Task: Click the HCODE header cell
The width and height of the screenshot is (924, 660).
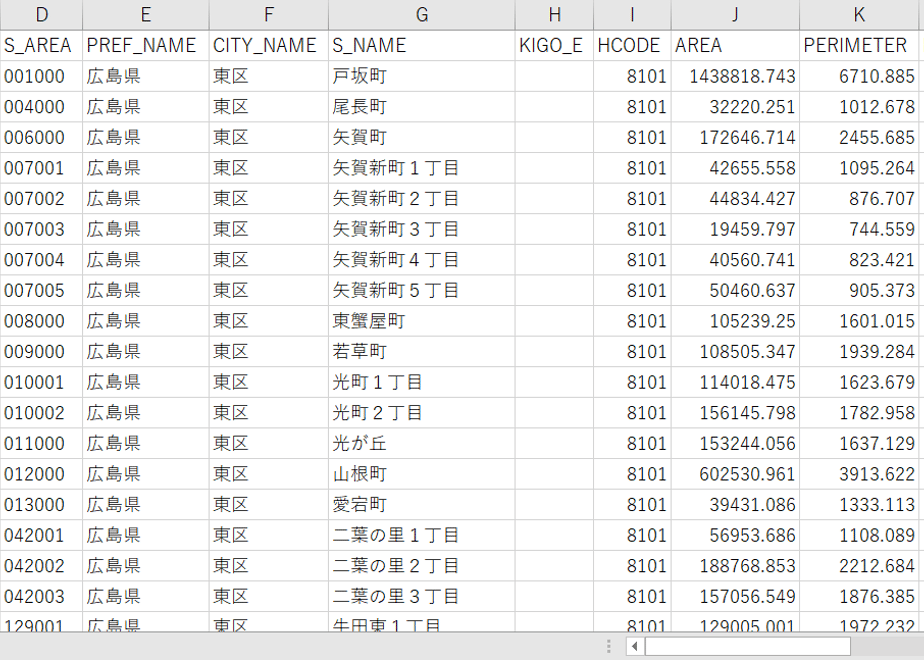Action: [x=632, y=45]
